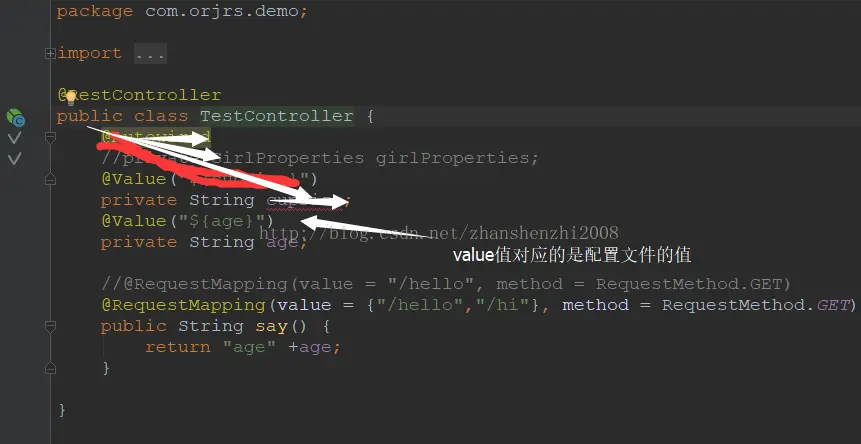Click the package name com.orjrs.demo
Image resolution: width=861 pixels, height=444 pixels.
222,12
